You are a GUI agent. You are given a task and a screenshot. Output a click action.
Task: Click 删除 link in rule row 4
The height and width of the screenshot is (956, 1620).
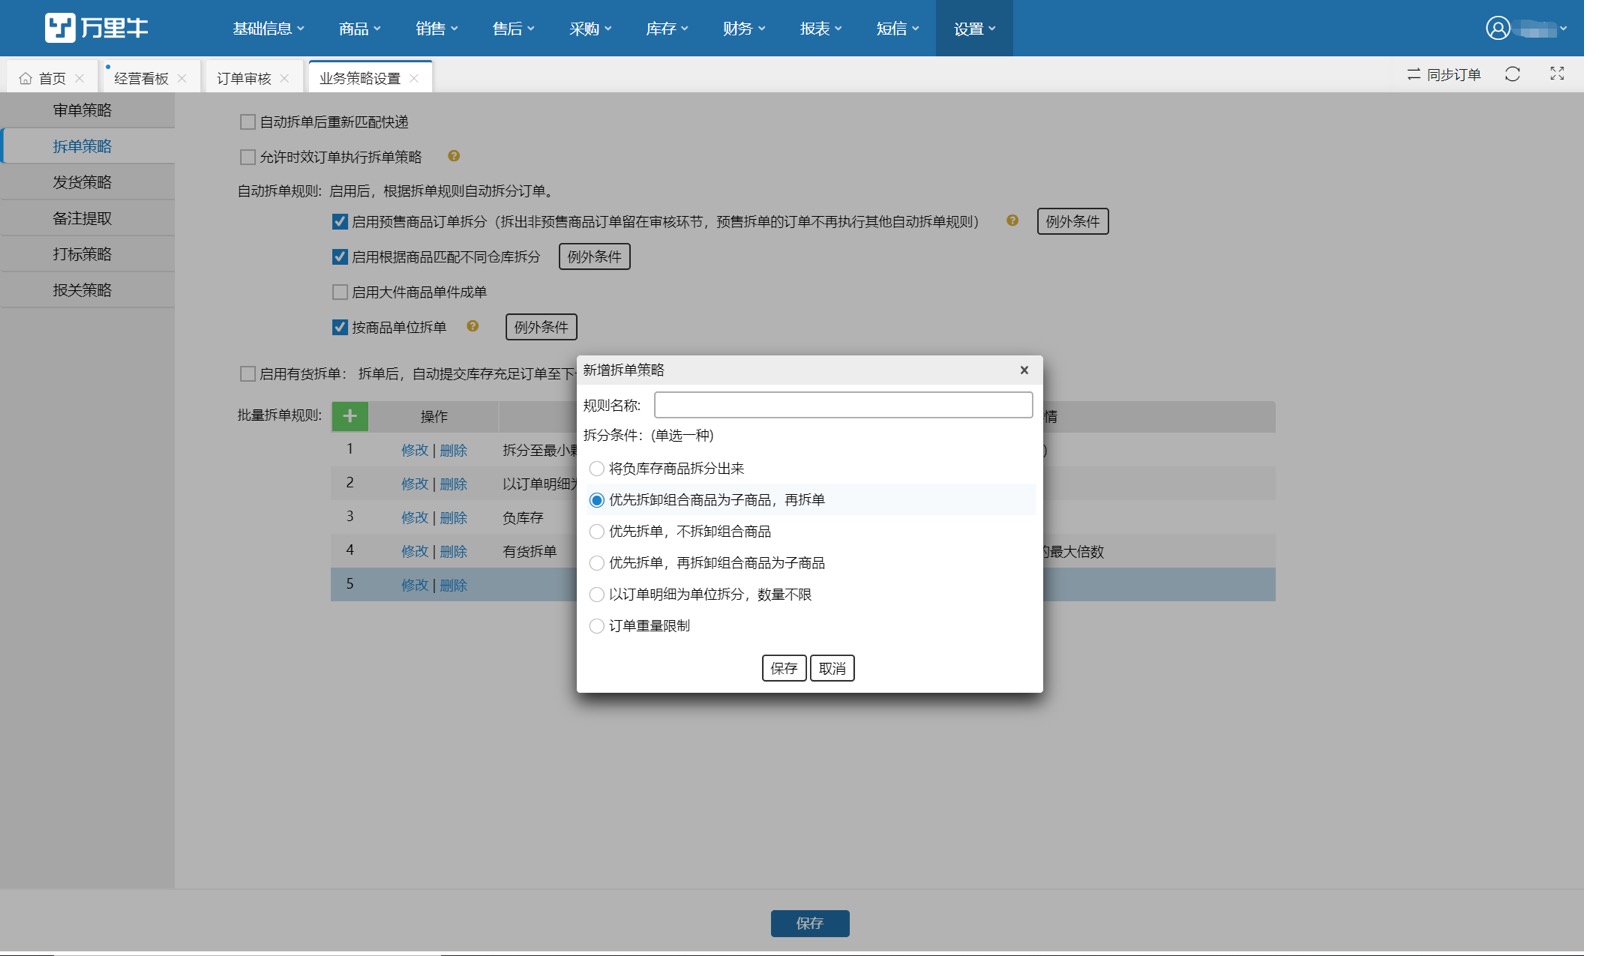[x=454, y=551]
